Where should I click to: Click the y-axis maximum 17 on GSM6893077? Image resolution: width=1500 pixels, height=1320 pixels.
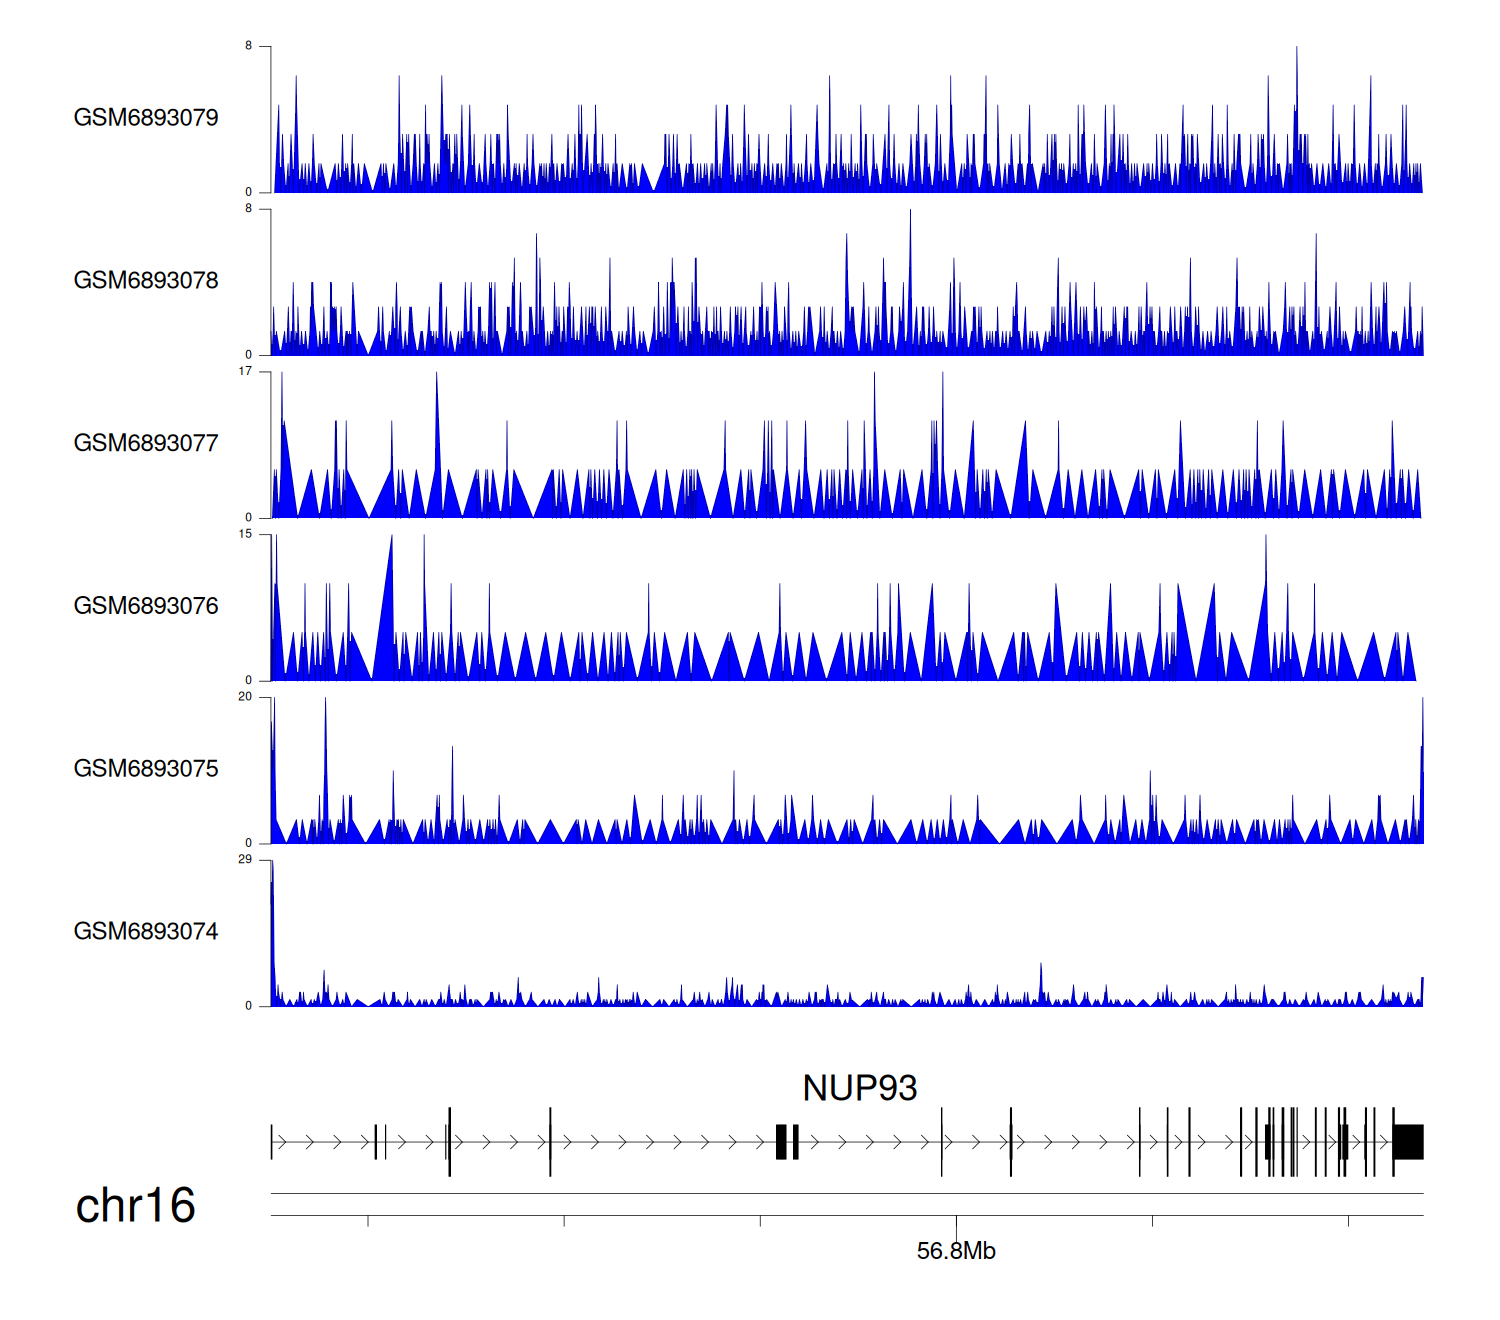pos(245,371)
